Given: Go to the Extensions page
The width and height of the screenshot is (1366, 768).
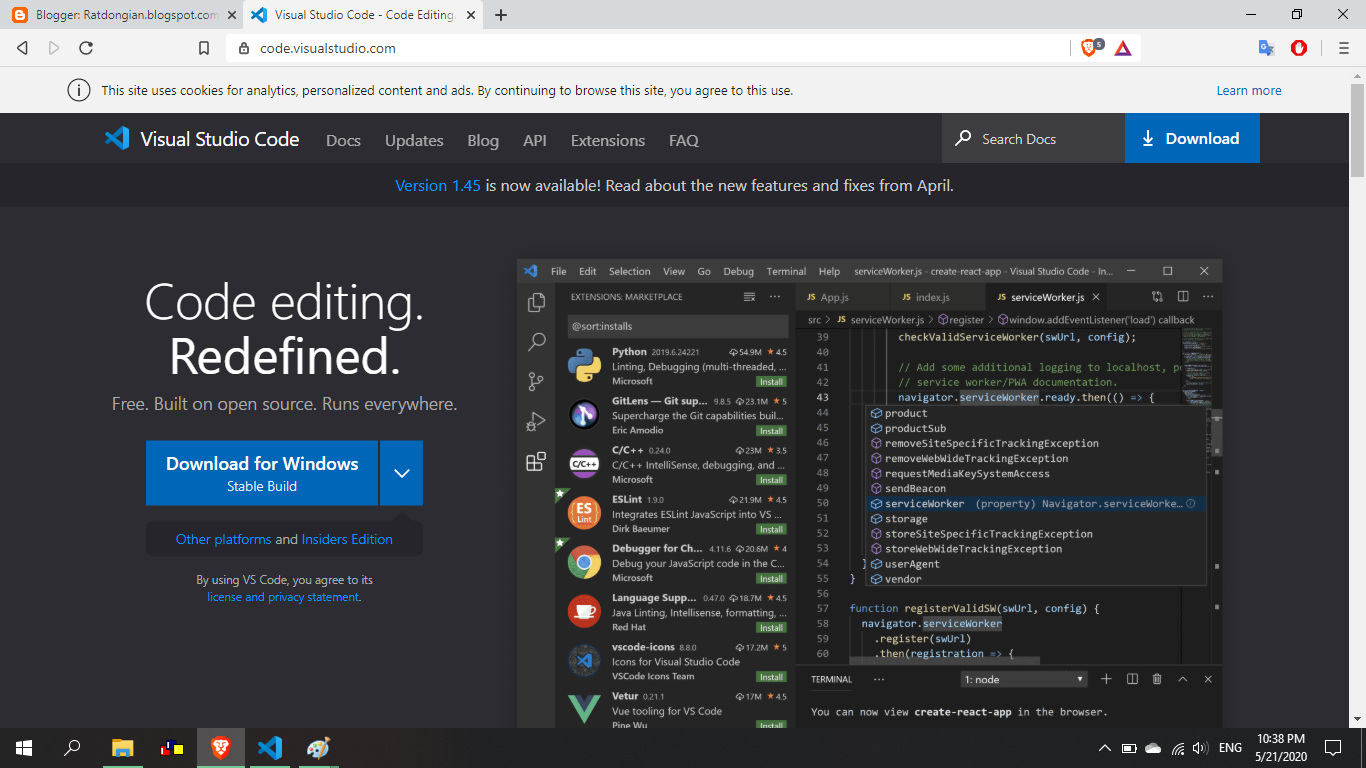Looking at the screenshot, I should (608, 140).
